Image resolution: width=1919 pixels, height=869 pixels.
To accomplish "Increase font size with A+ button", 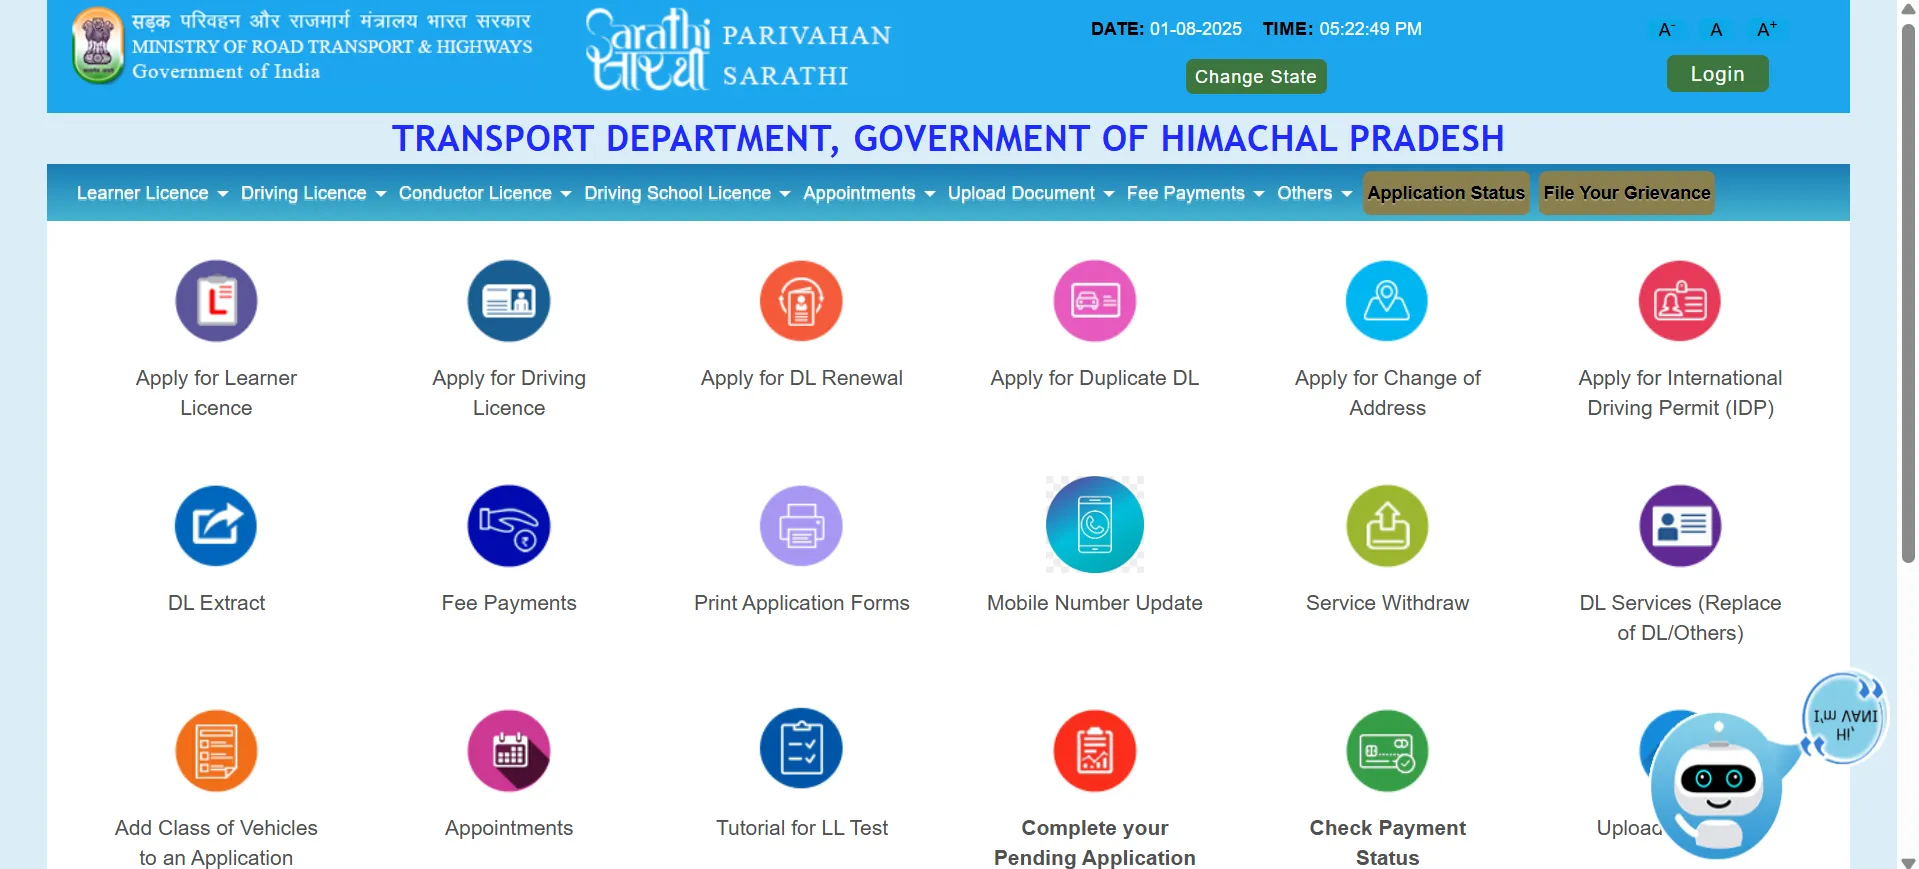I will coord(1767,30).
